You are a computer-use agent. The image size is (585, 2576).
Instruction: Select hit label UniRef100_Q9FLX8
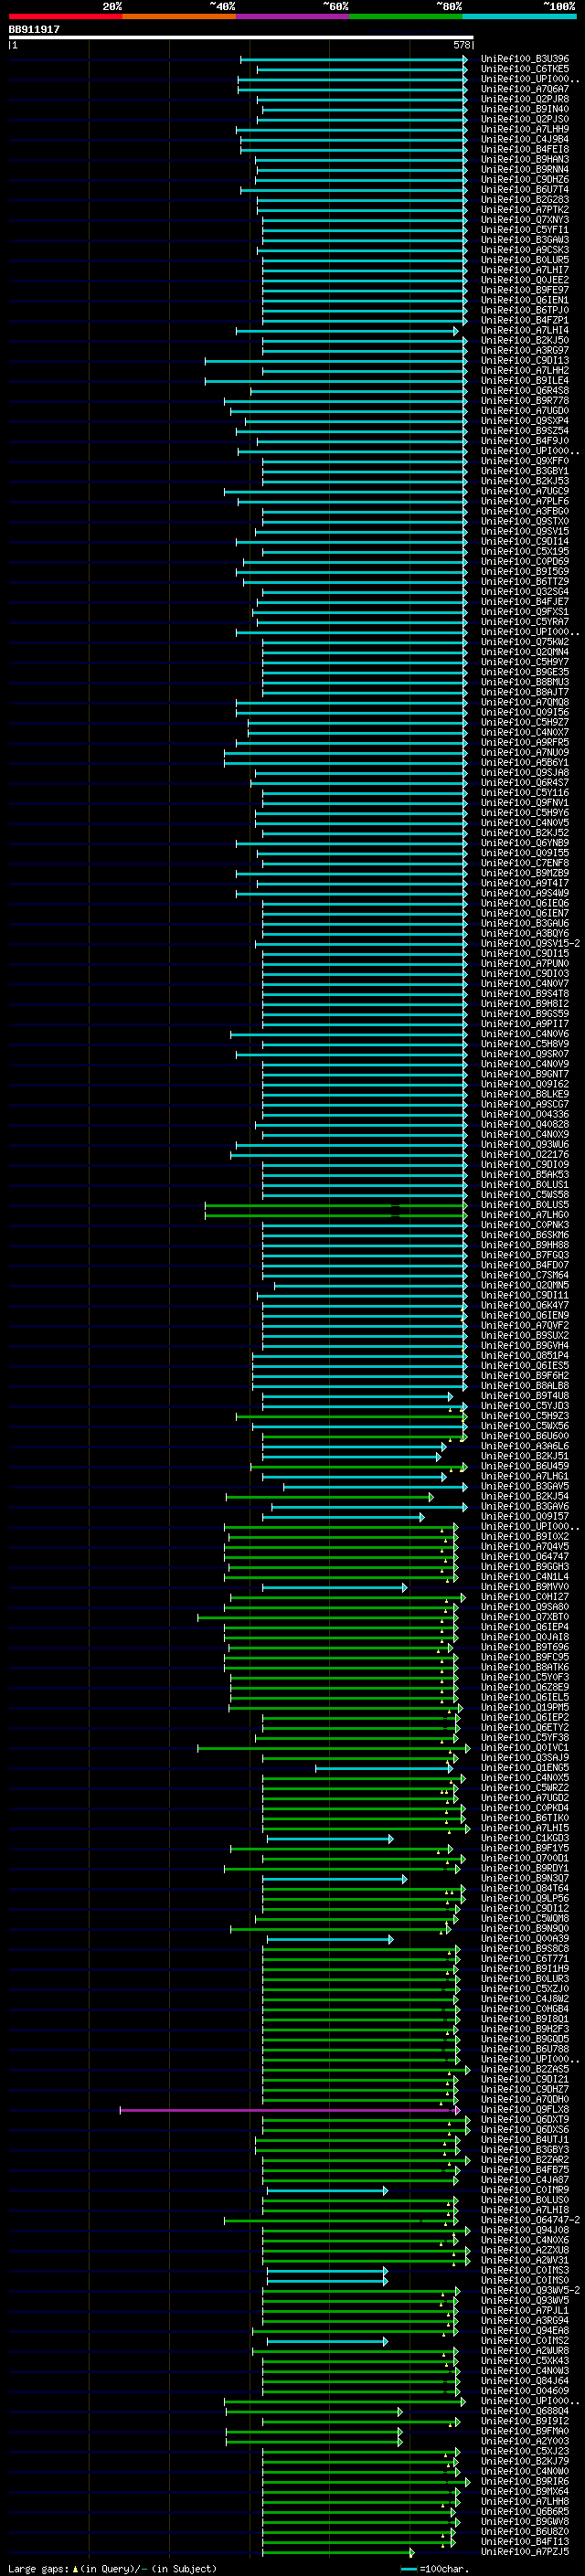coord(524,2109)
